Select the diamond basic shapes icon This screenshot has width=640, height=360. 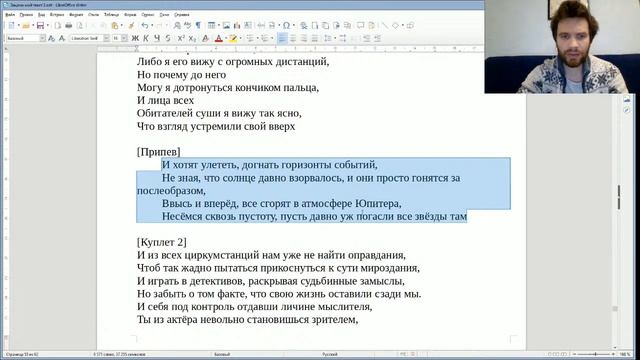point(395,25)
